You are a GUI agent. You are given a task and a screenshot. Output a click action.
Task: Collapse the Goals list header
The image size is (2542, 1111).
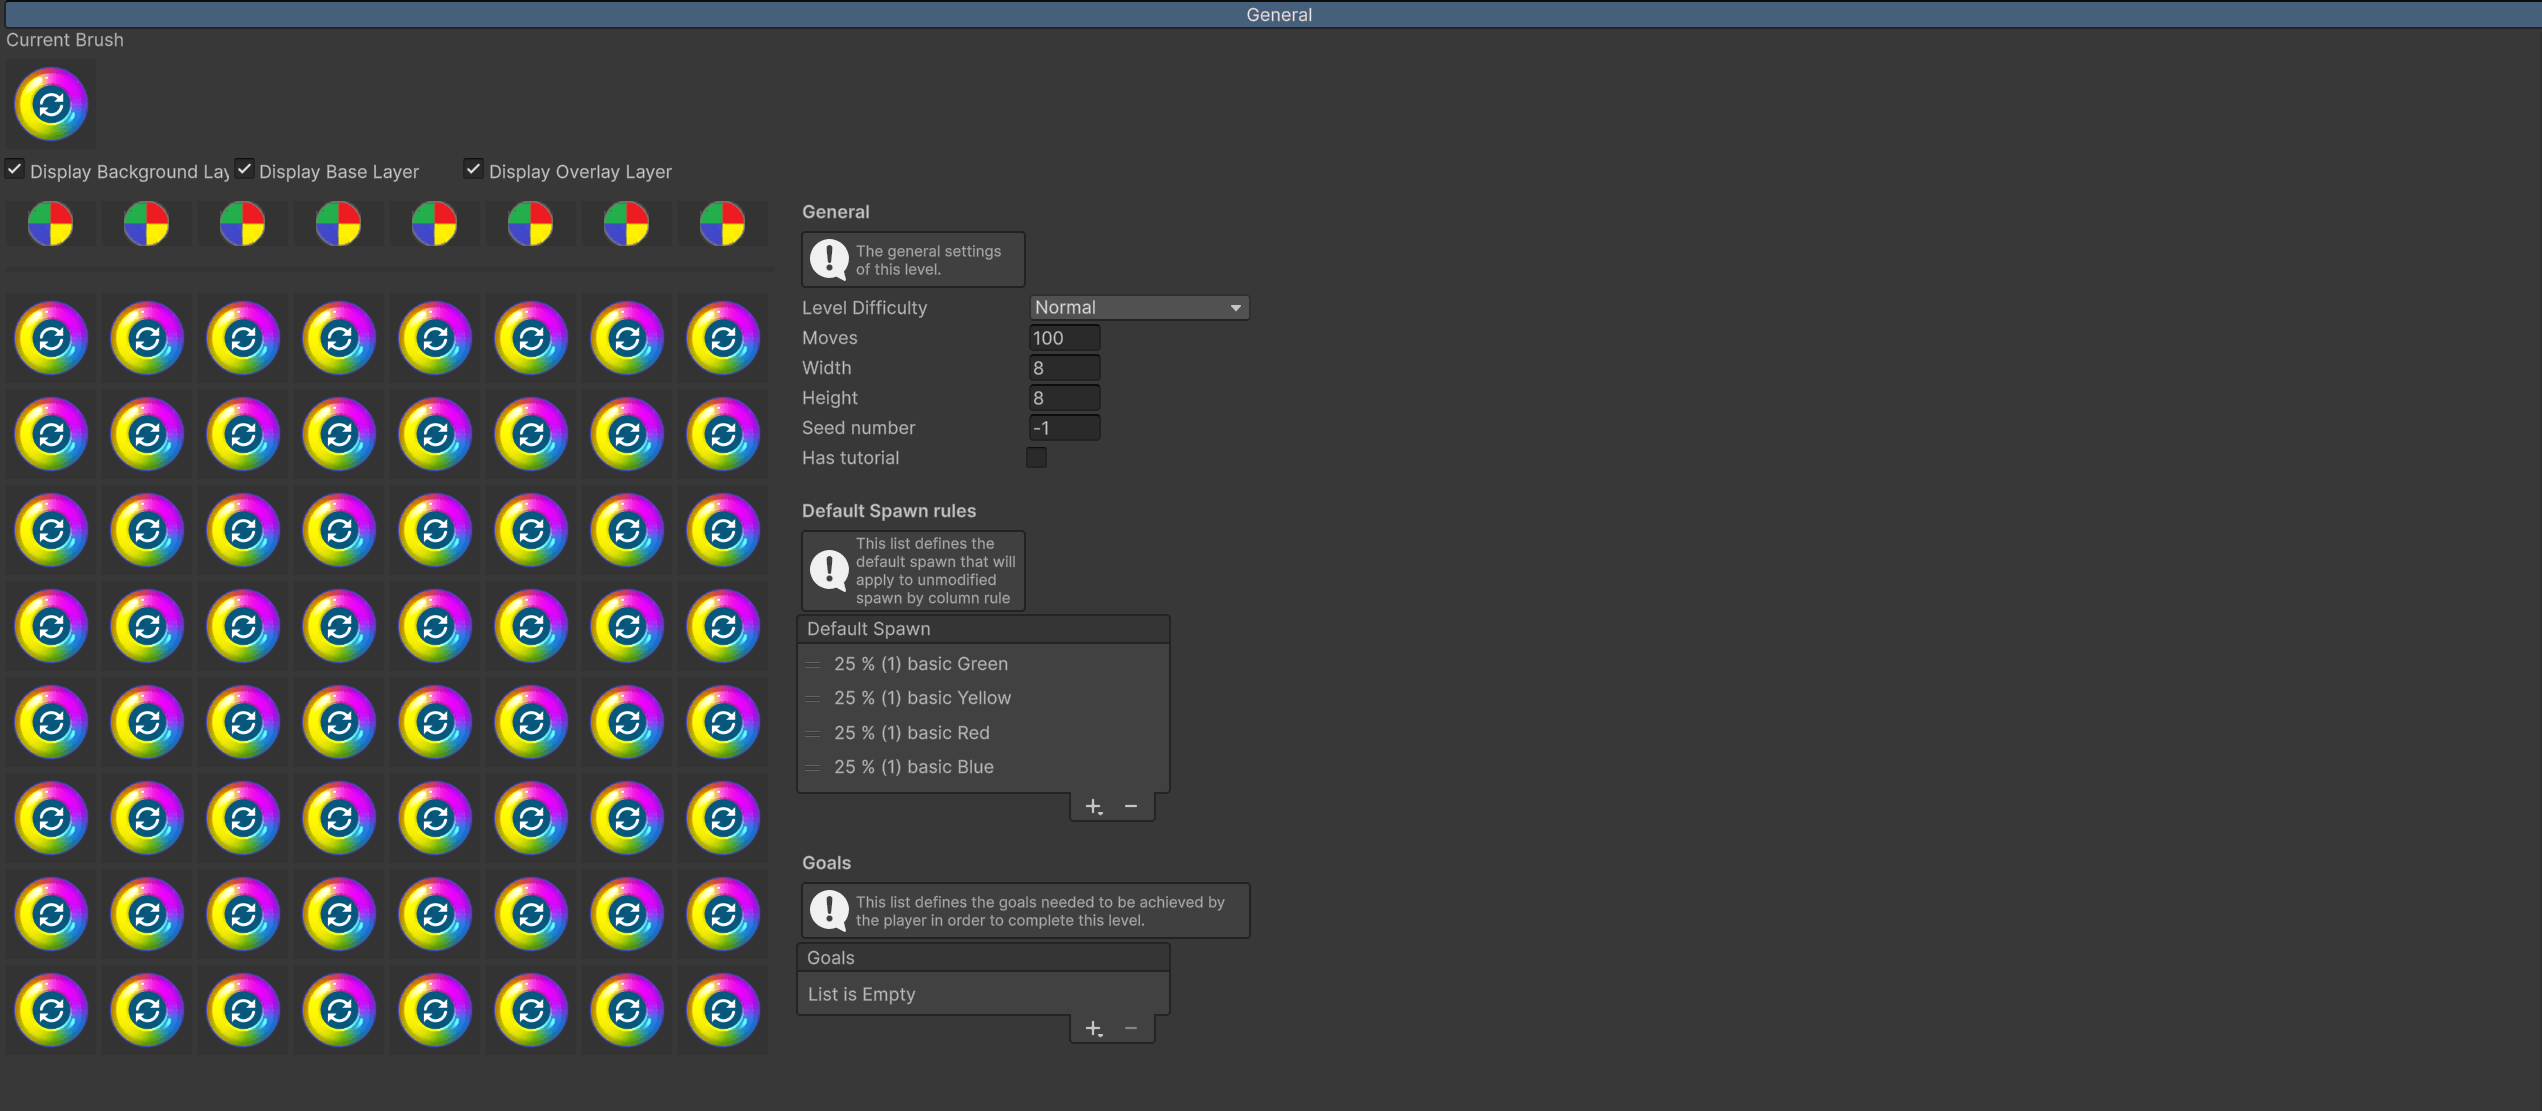tap(830, 958)
